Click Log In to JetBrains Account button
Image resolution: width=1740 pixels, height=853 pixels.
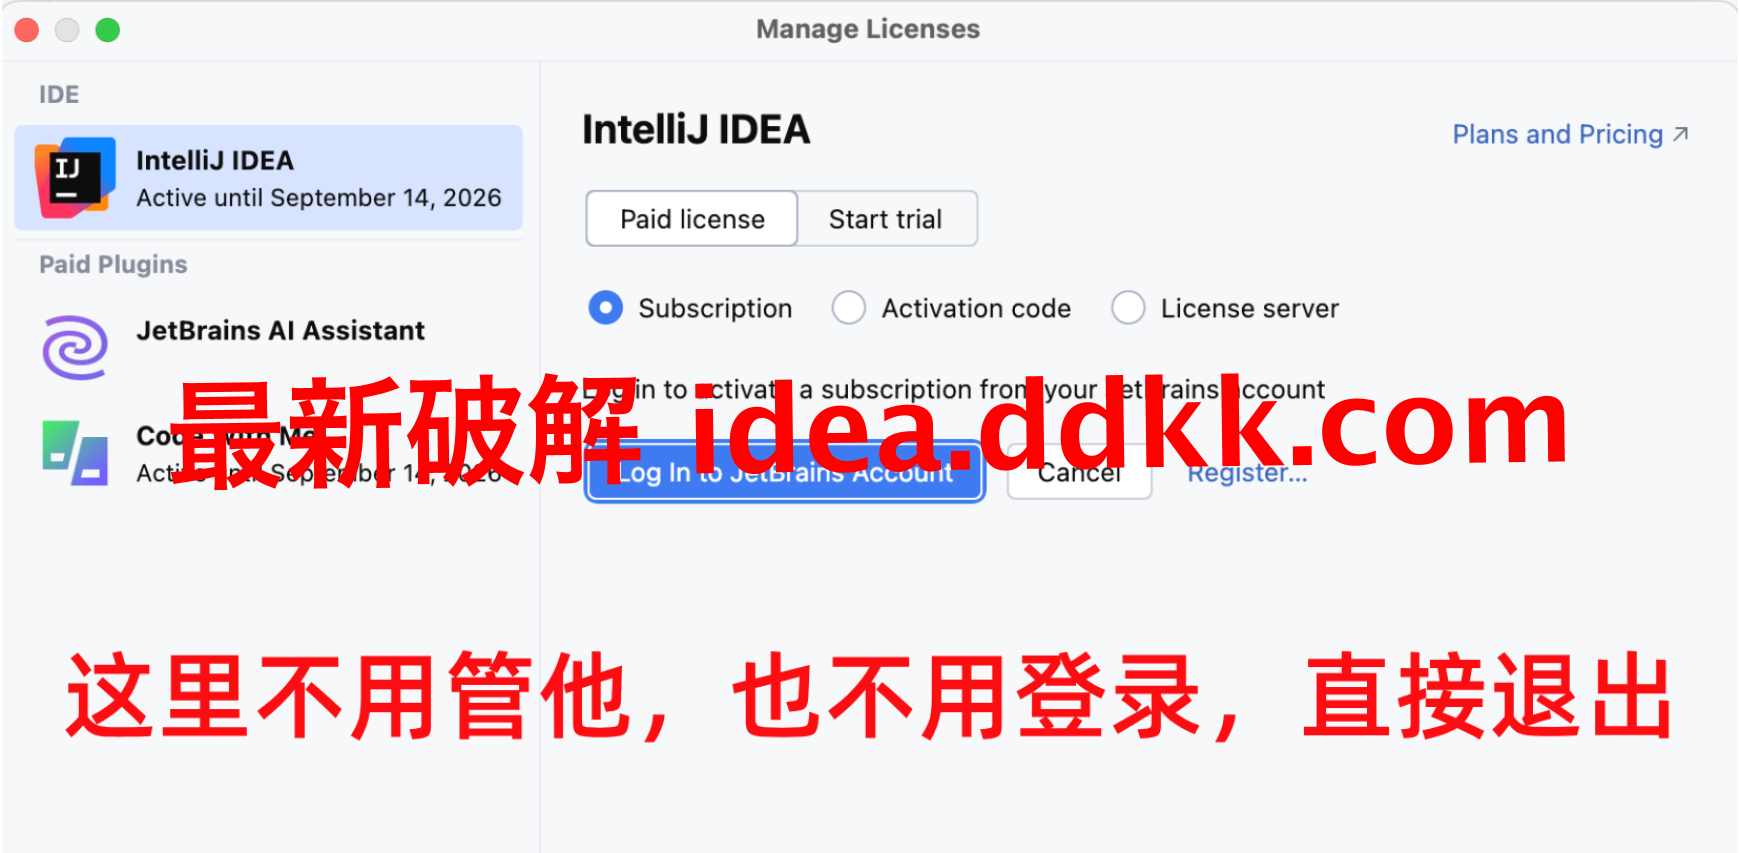point(785,472)
